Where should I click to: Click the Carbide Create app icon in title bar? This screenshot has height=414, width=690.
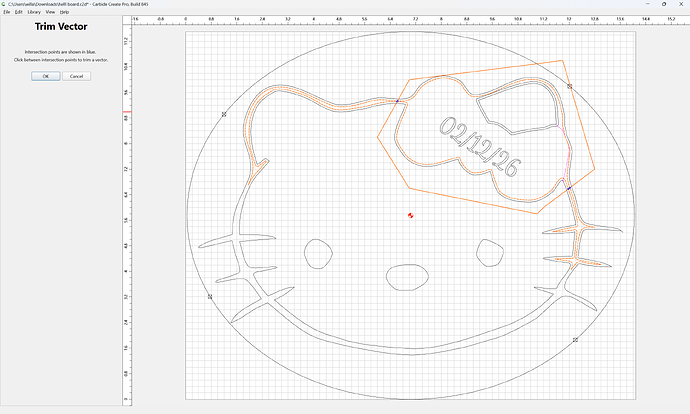[4, 4]
